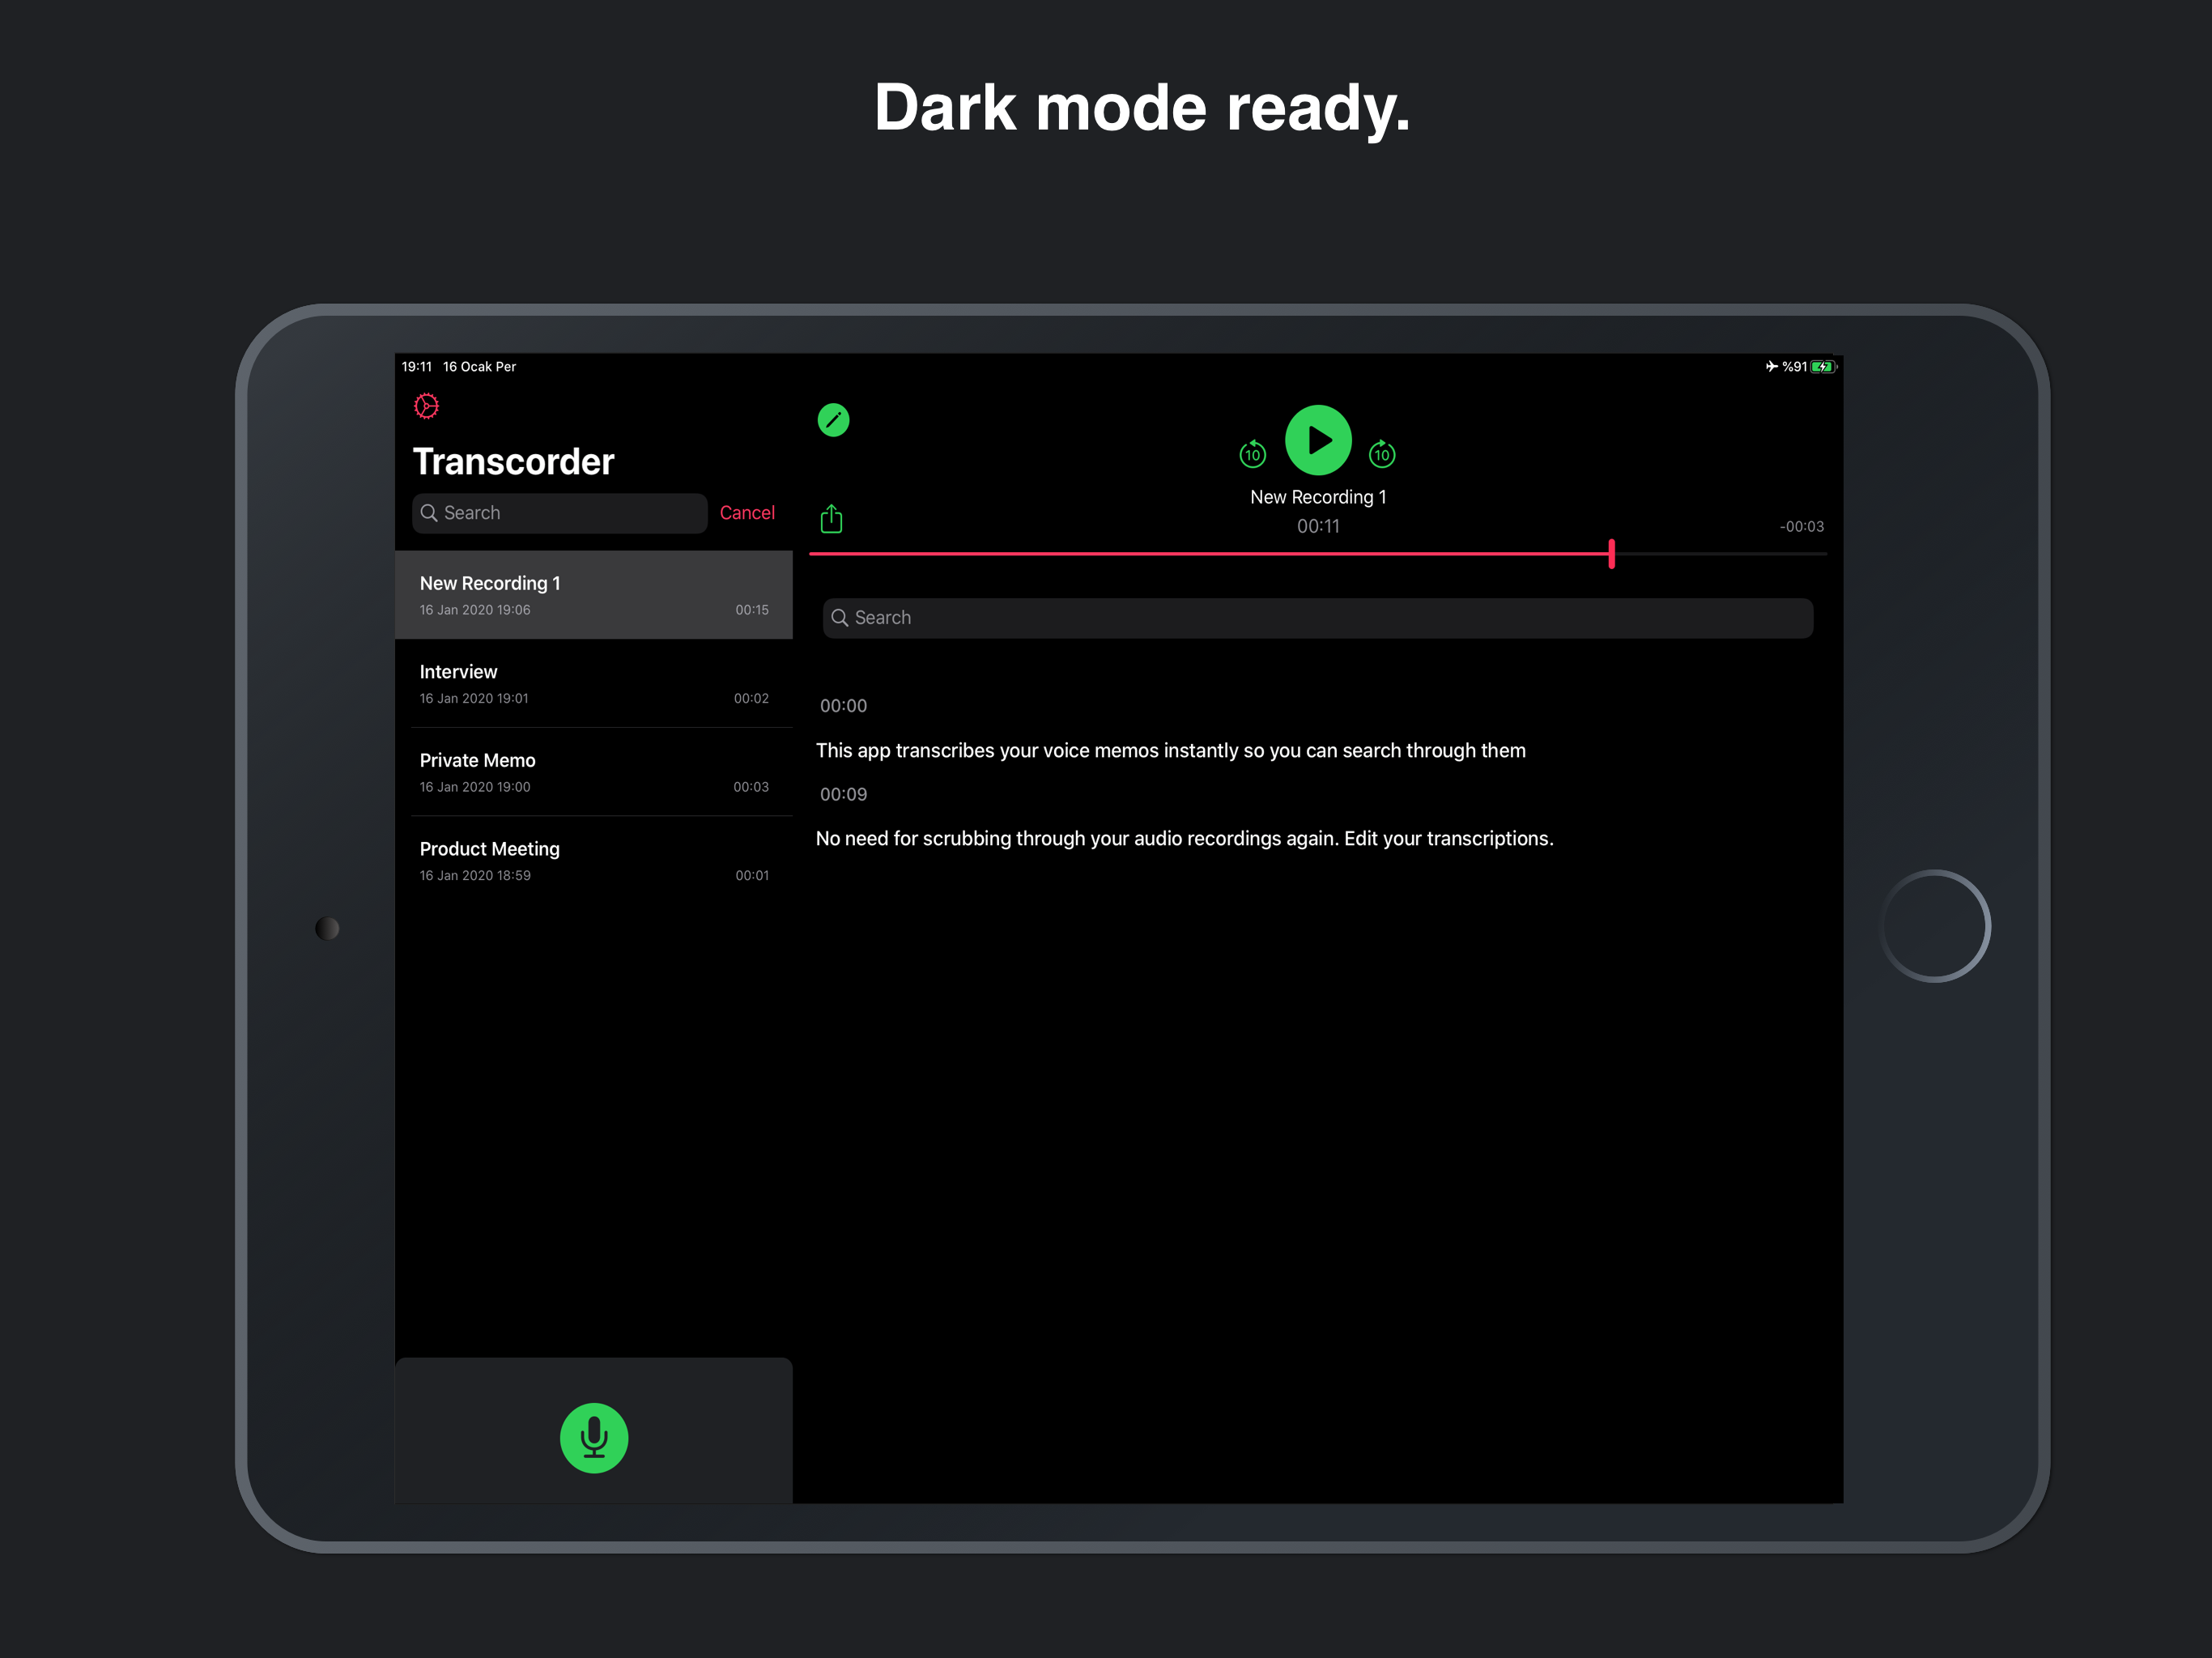The image size is (2212, 1658).
Task: Skip forward 10 seconds icon
Action: pos(1381,455)
